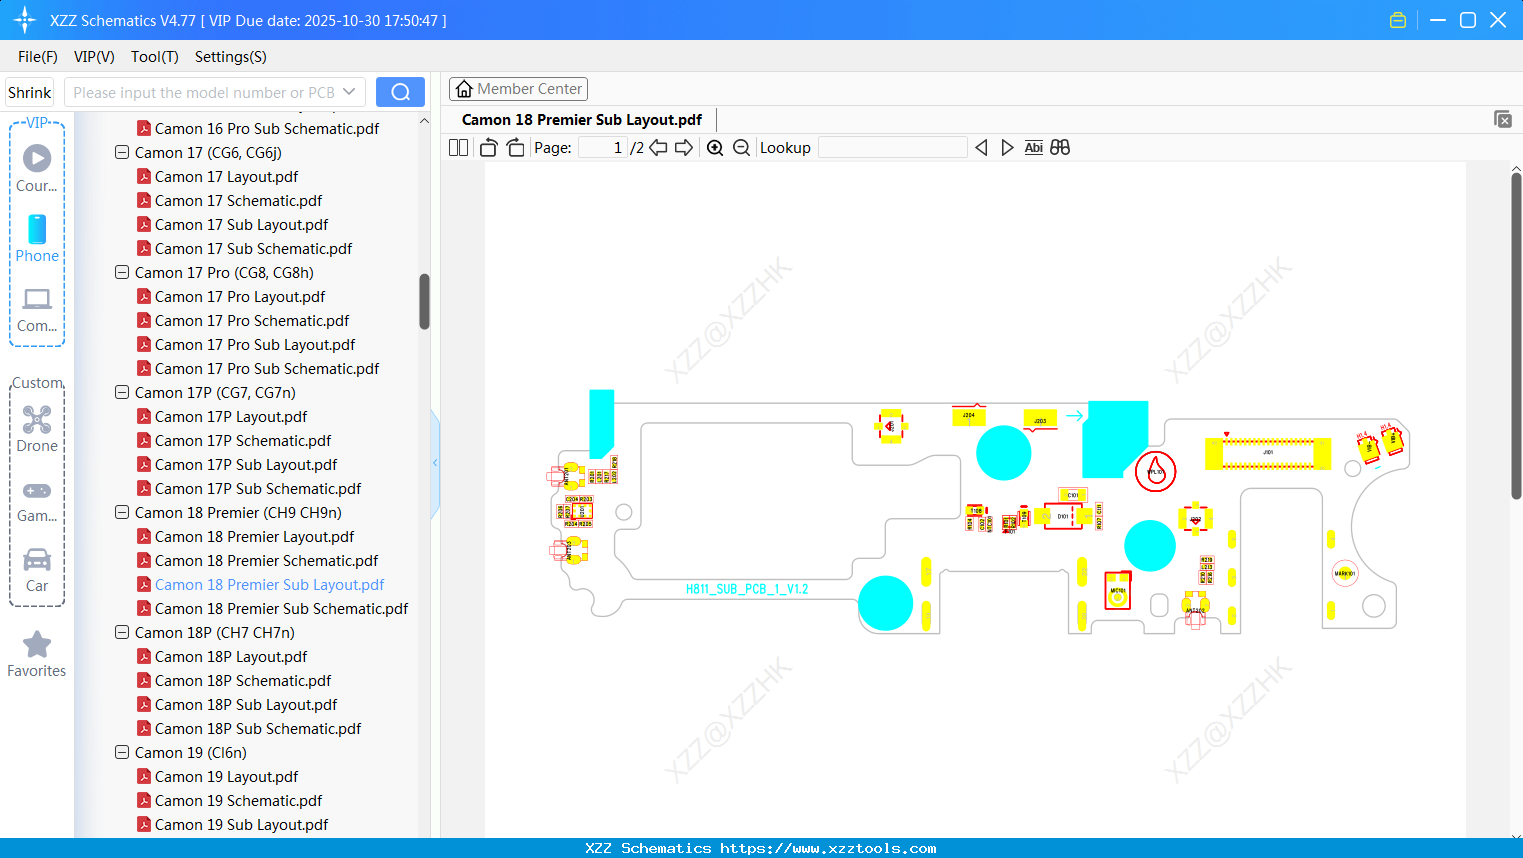Open Camon 17 Pro Sub Layout.pdf
The height and width of the screenshot is (858, 1523).
[x=255, y=345]
